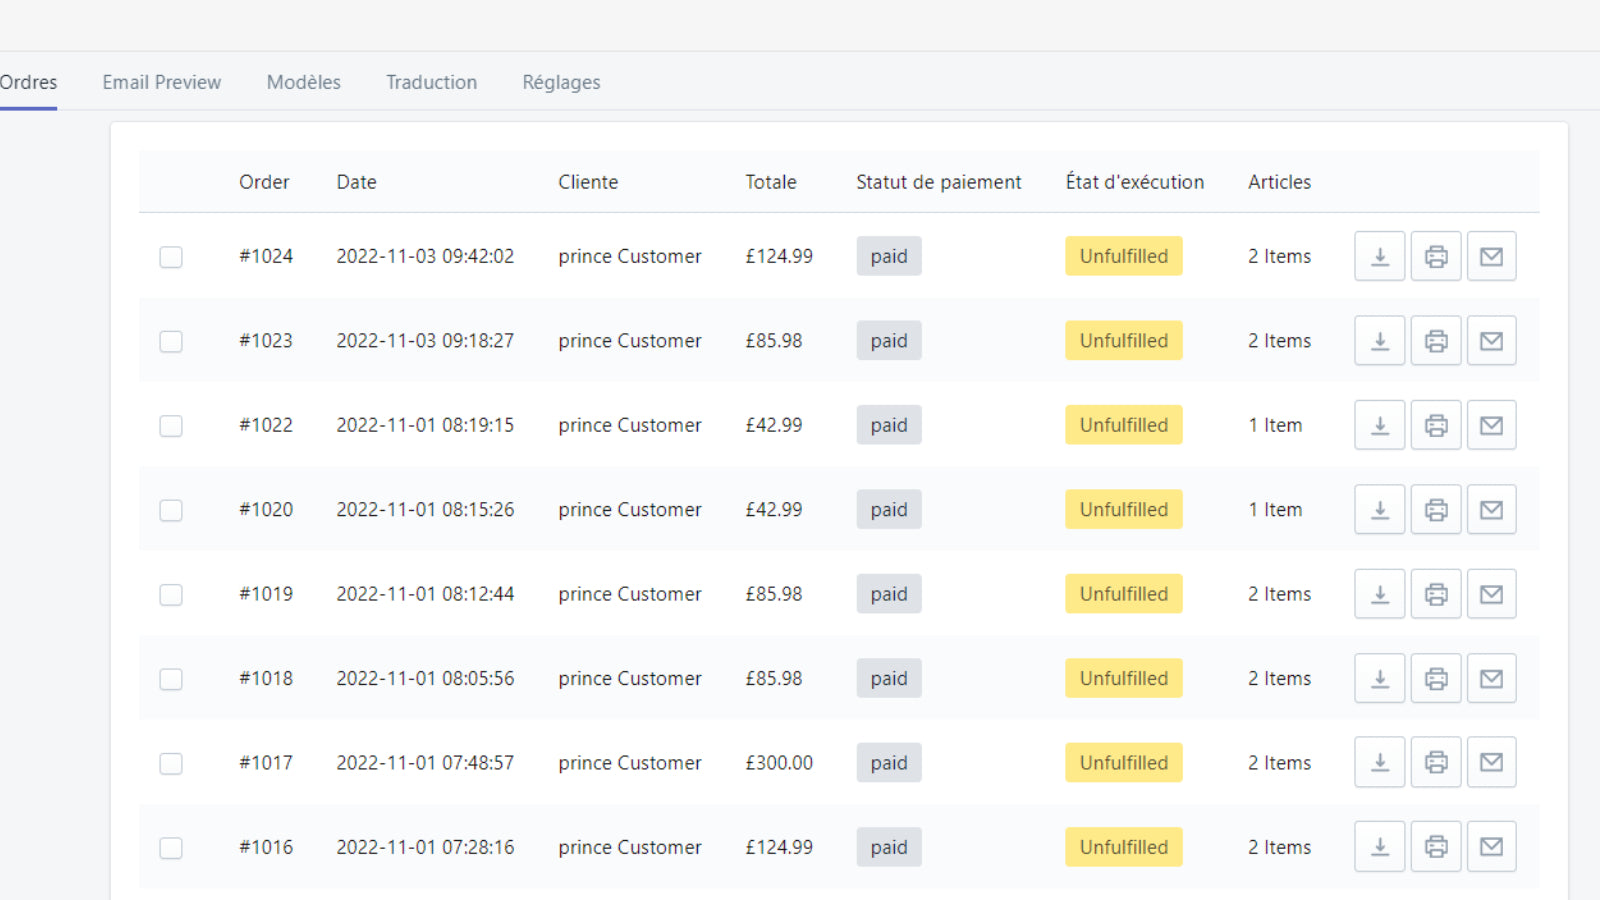1600x900 pixels.
Task: Open the Modèles tab
Action: (x=304, y=82)
